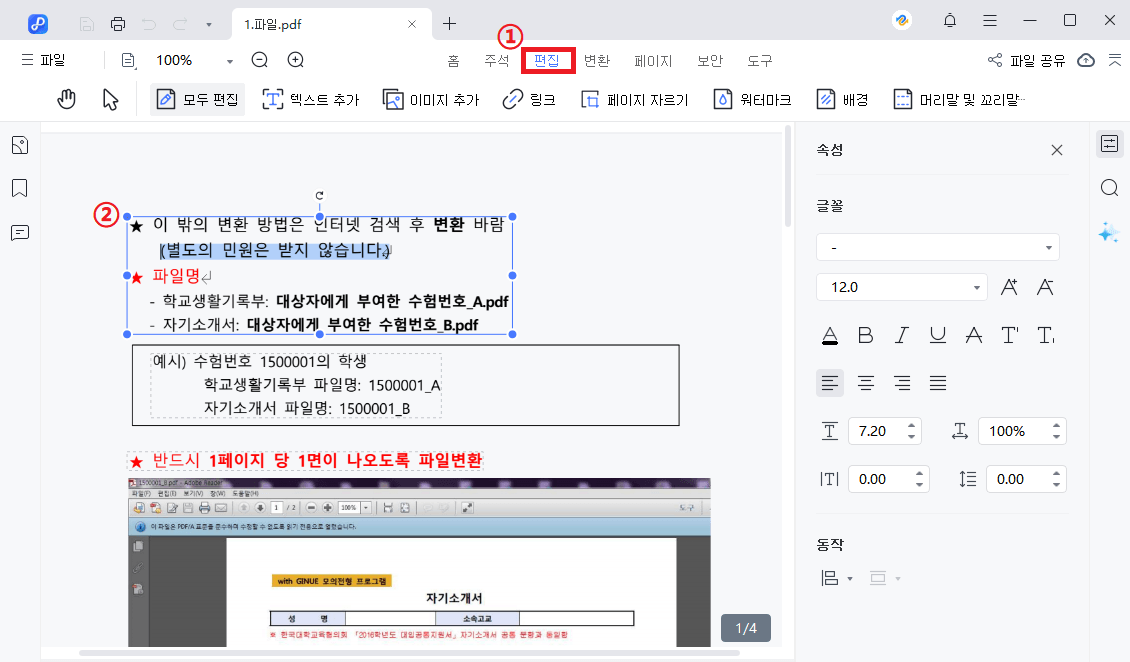The height and width of the screenshot is (662, 1130).
Task: Open the search icon on right sidebar
Action: 1110,188
